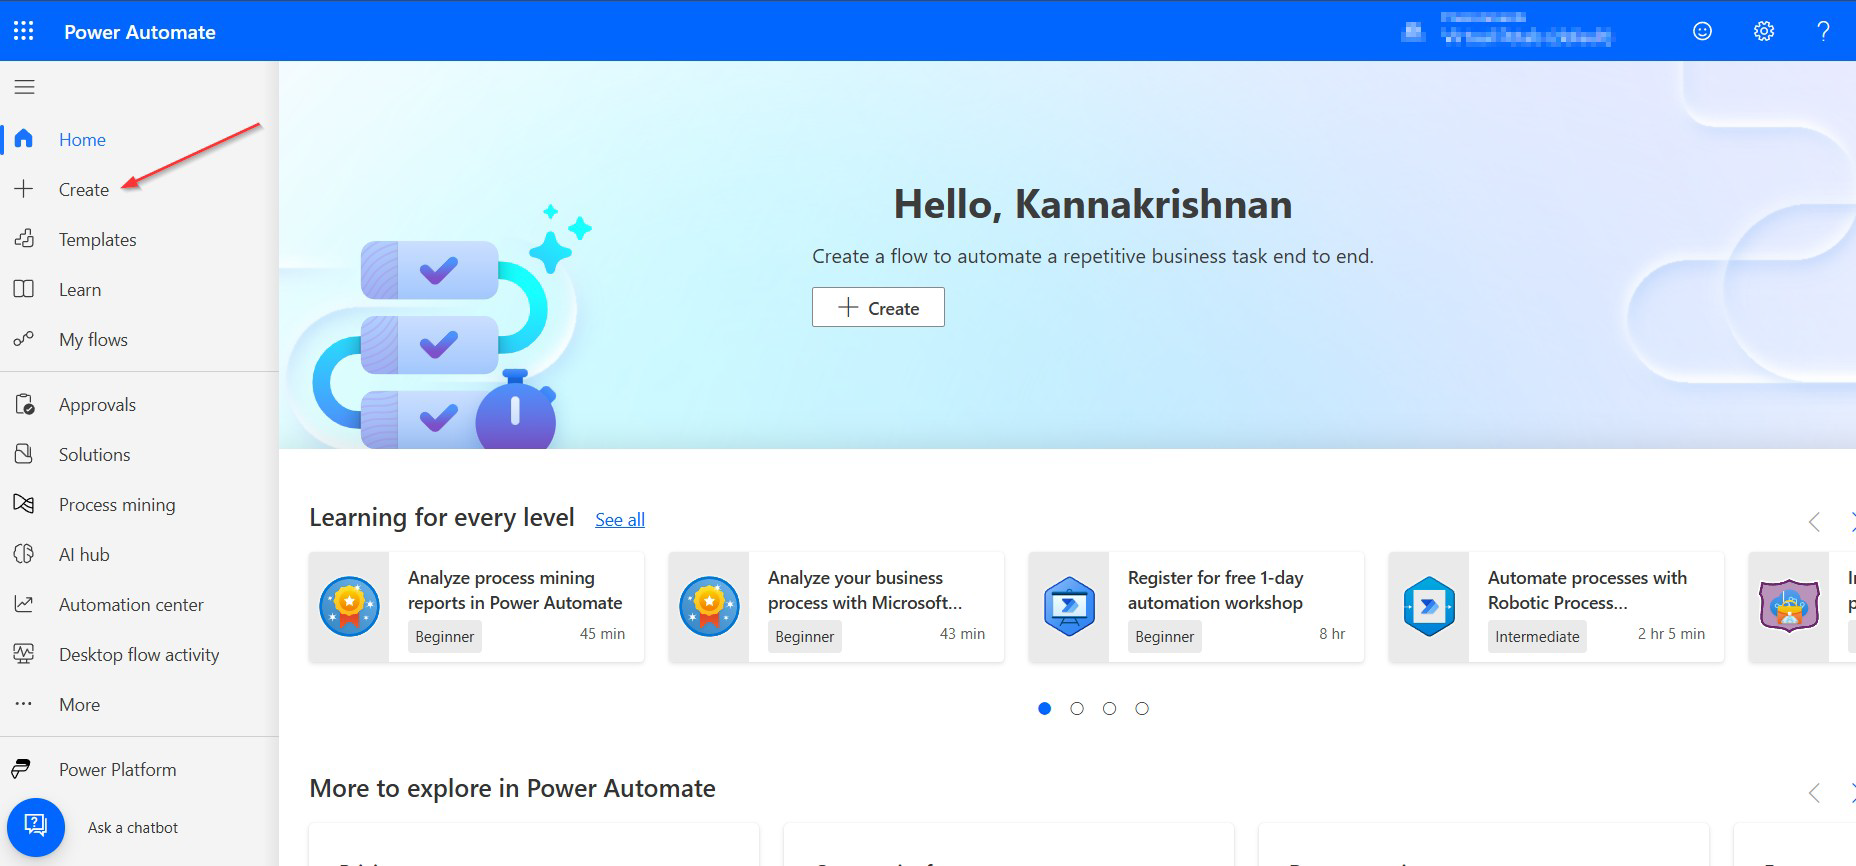Screen dimensions: 1856x866
Task: Collapse the left navigation hamburger menu
Action: pos(24,87)
